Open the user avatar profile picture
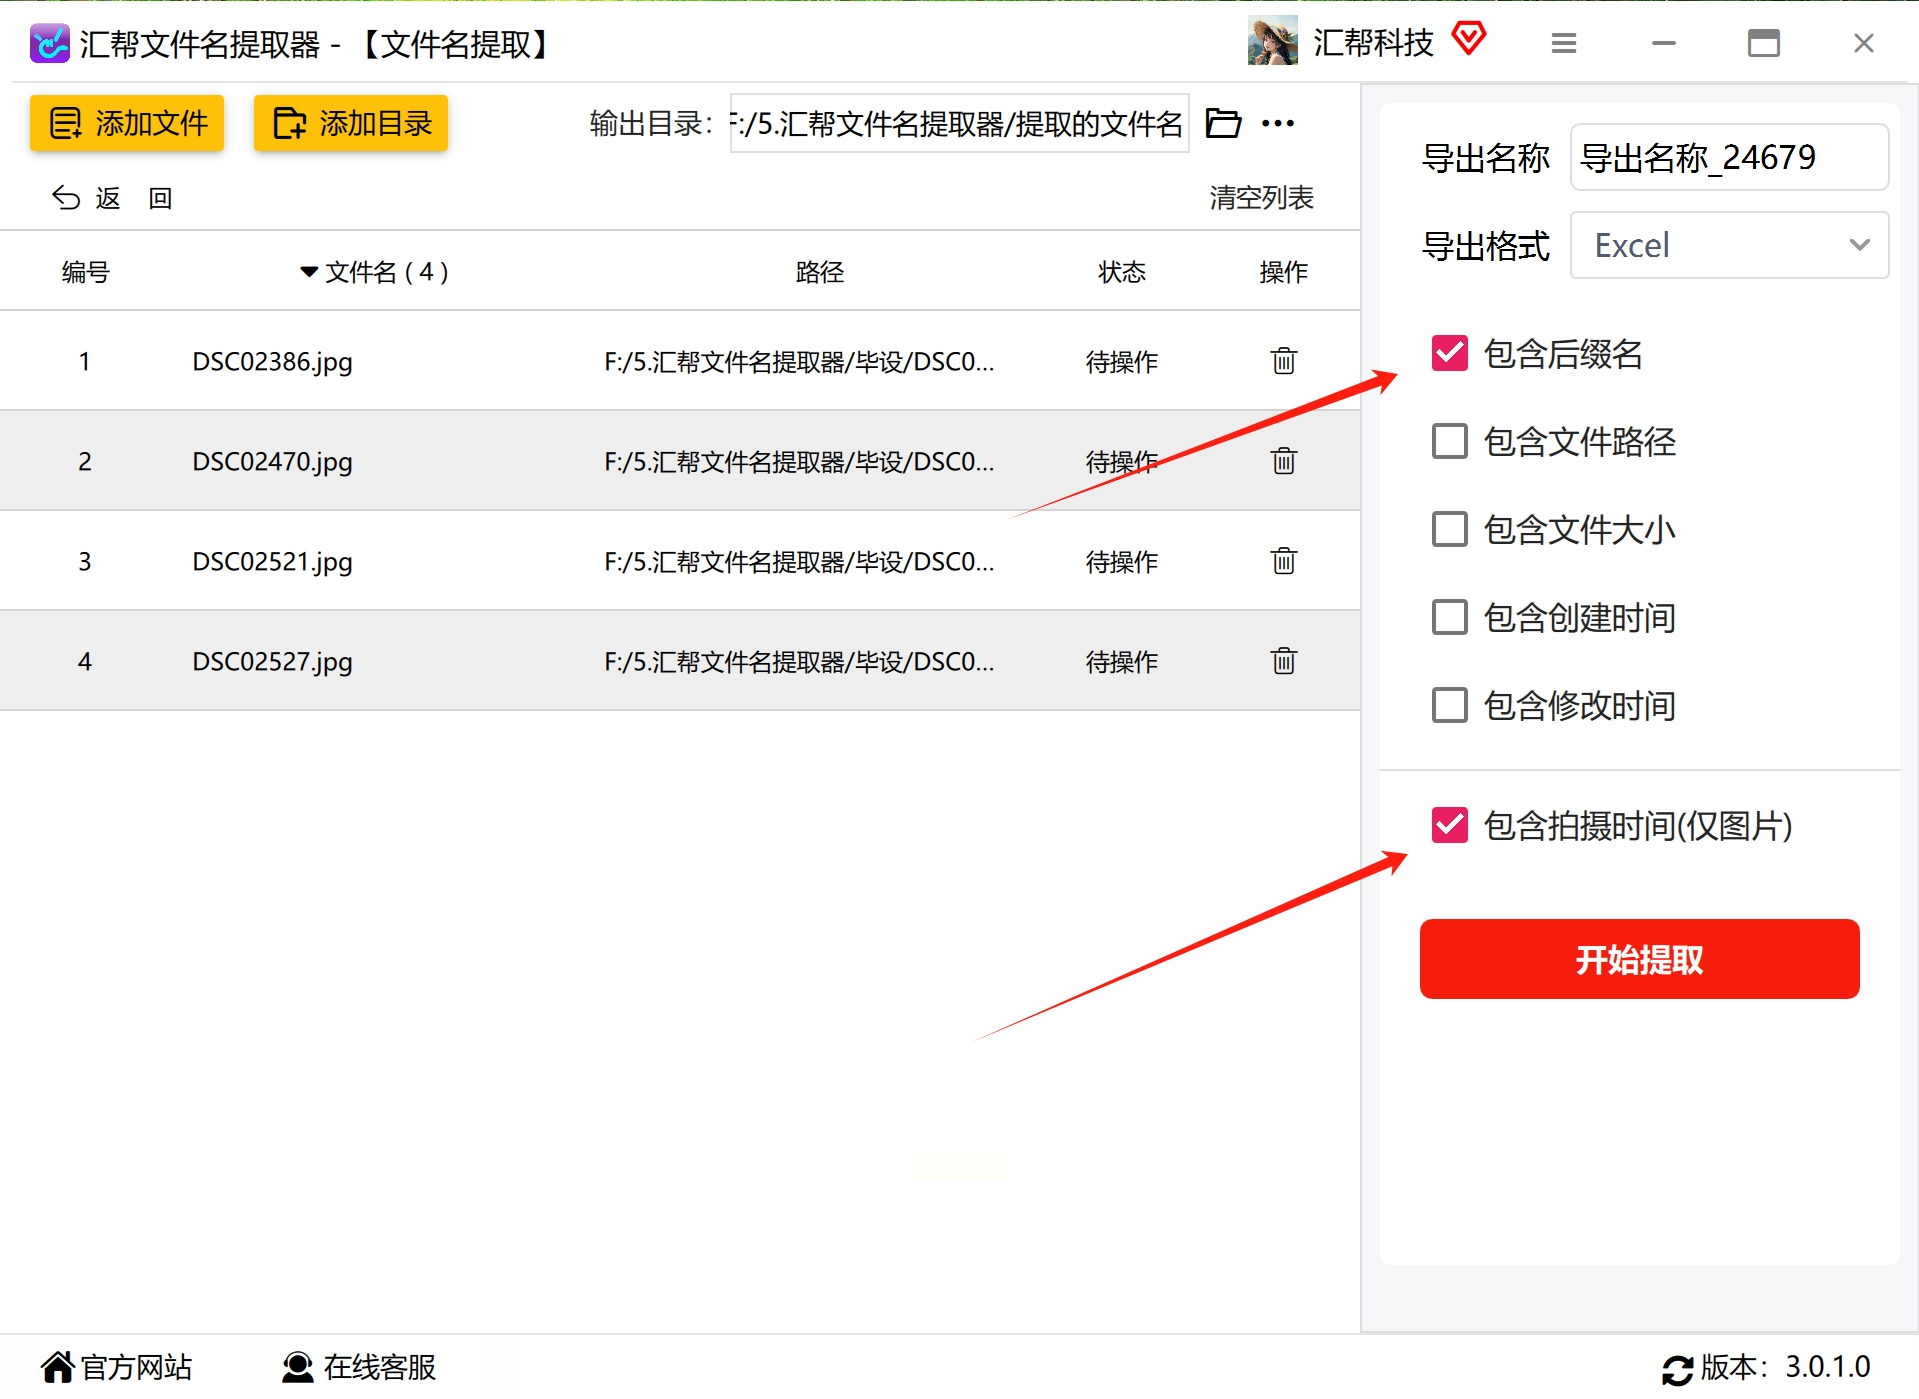 1272,41
